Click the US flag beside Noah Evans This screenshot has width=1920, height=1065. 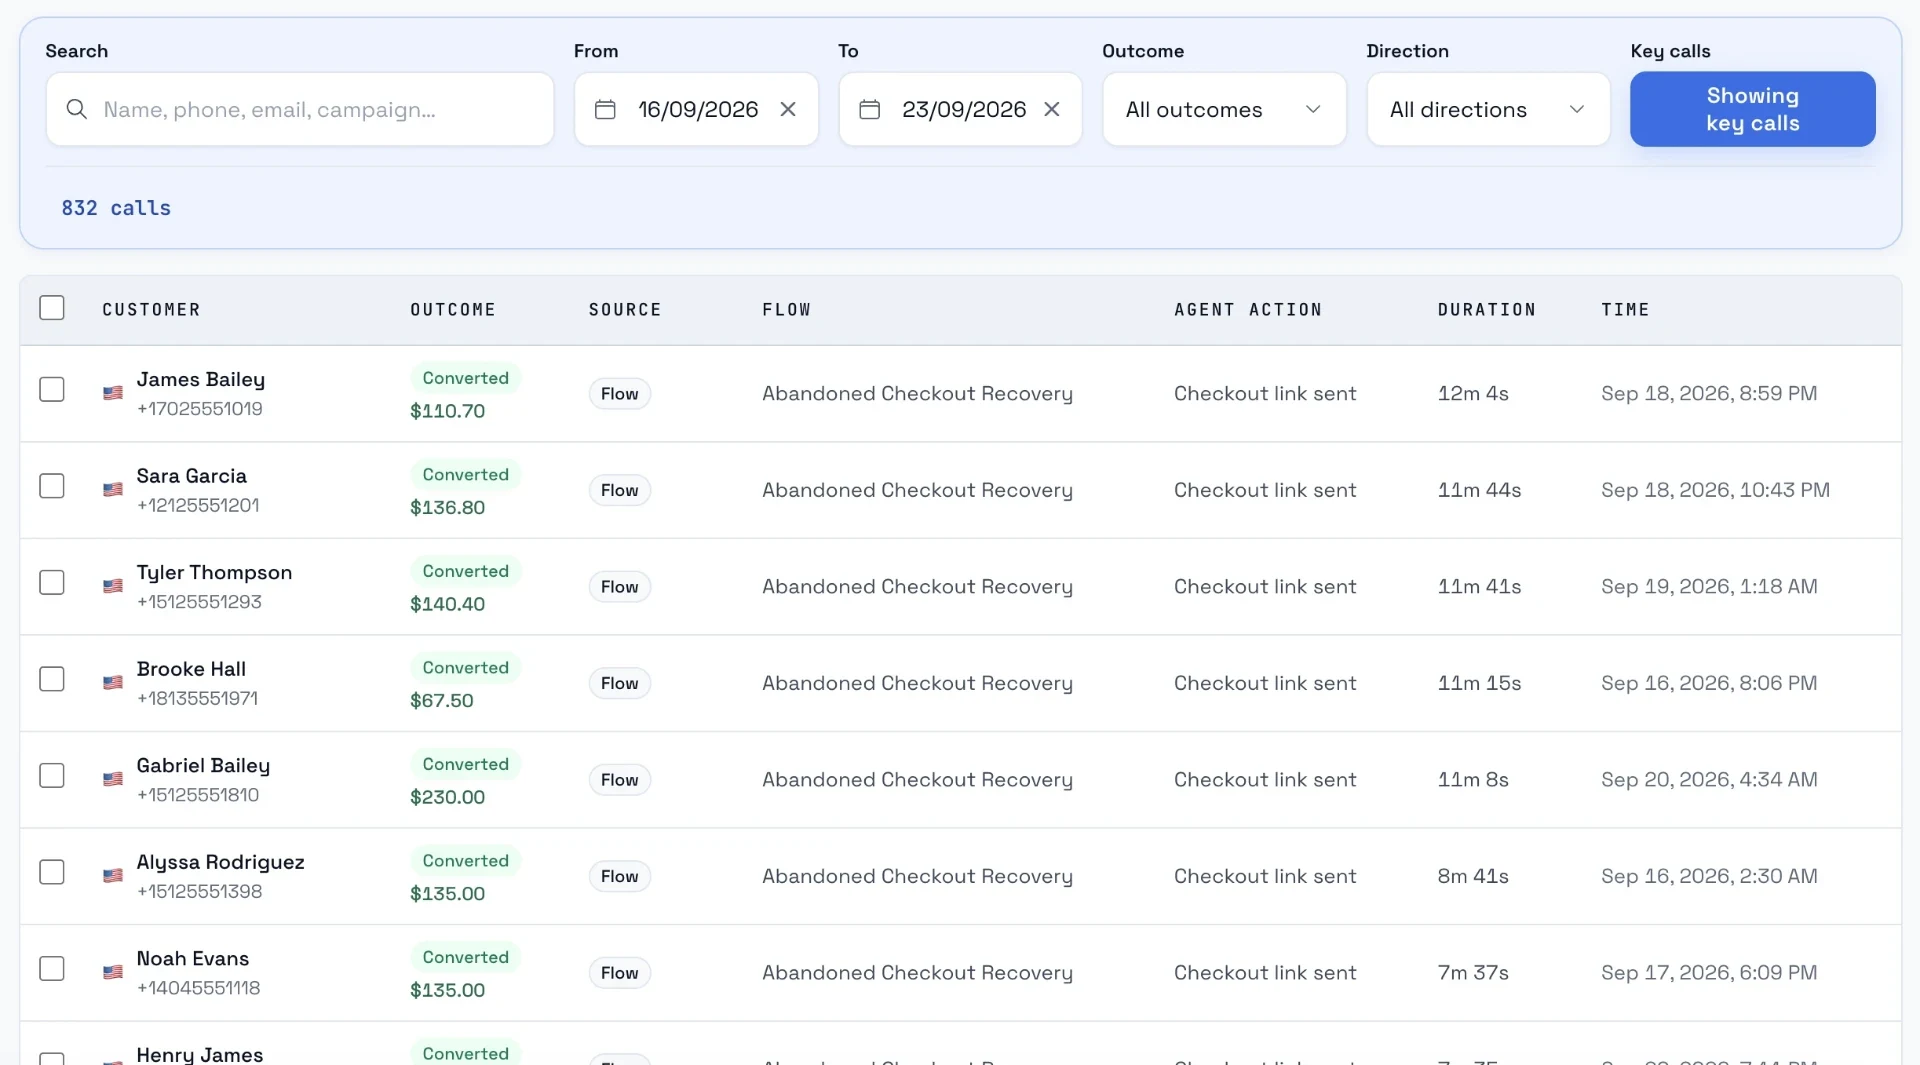[x=113, y=972]
